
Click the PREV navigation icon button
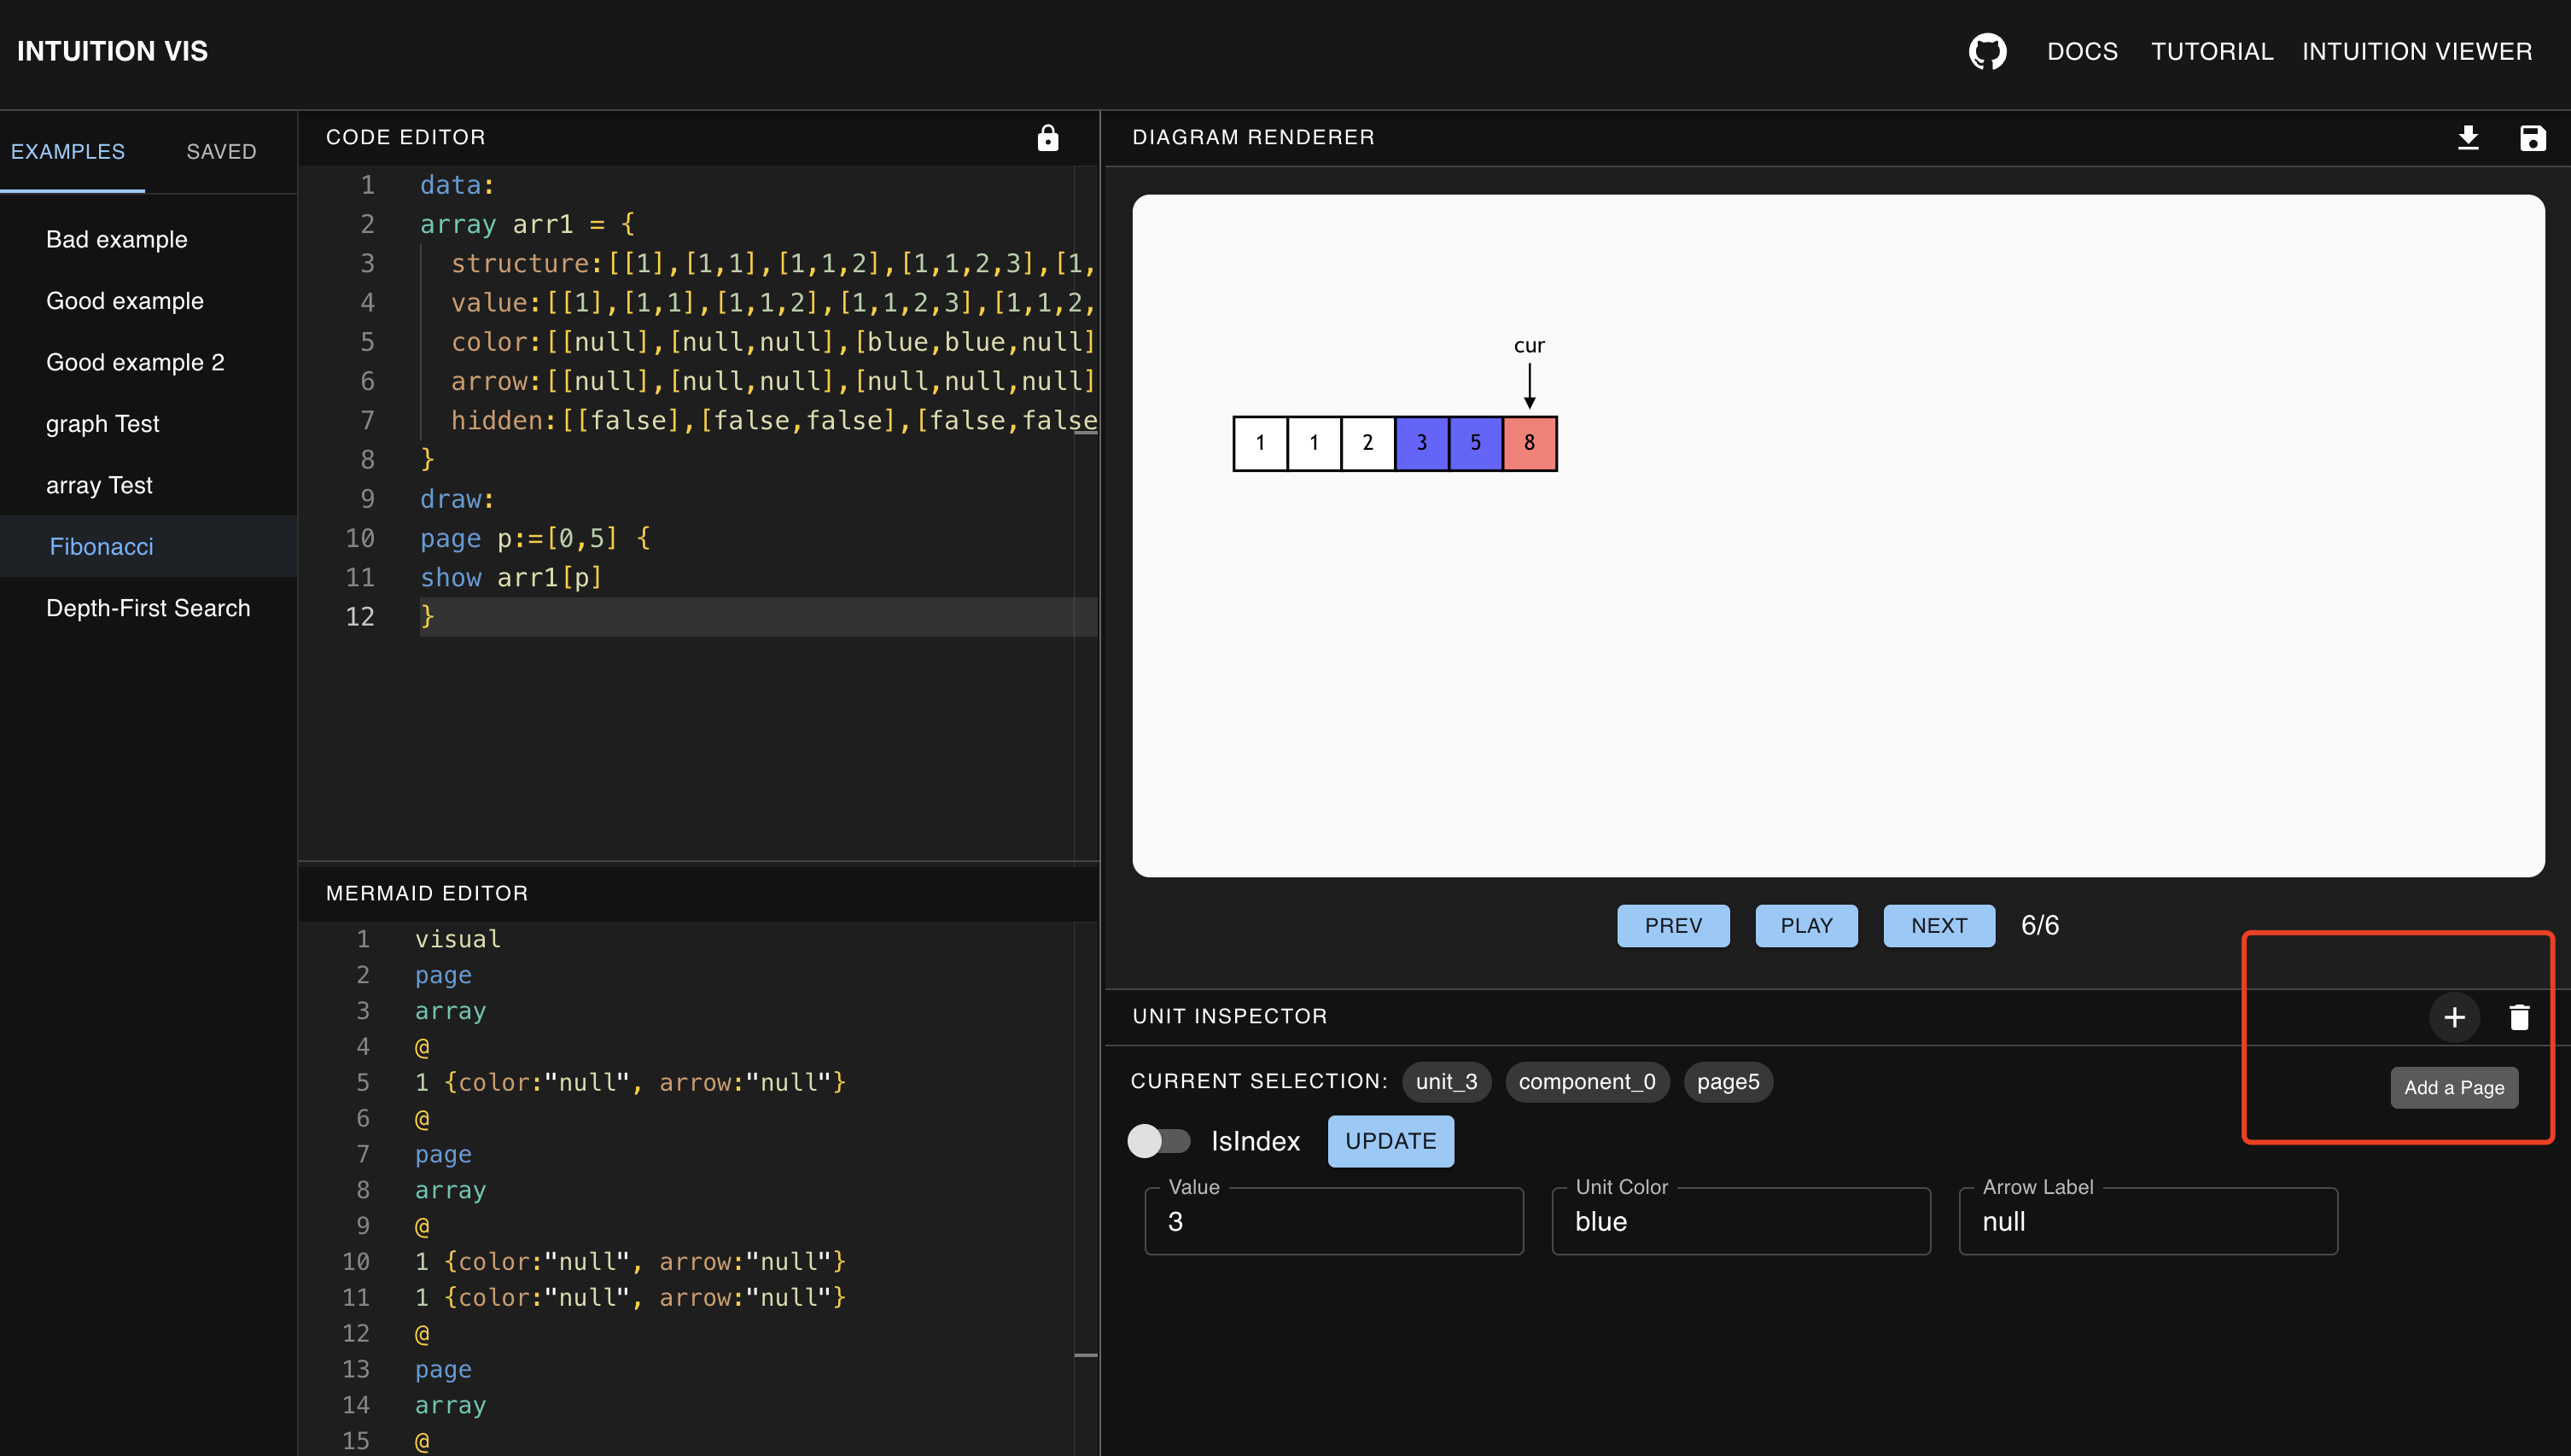(1674, 925)
